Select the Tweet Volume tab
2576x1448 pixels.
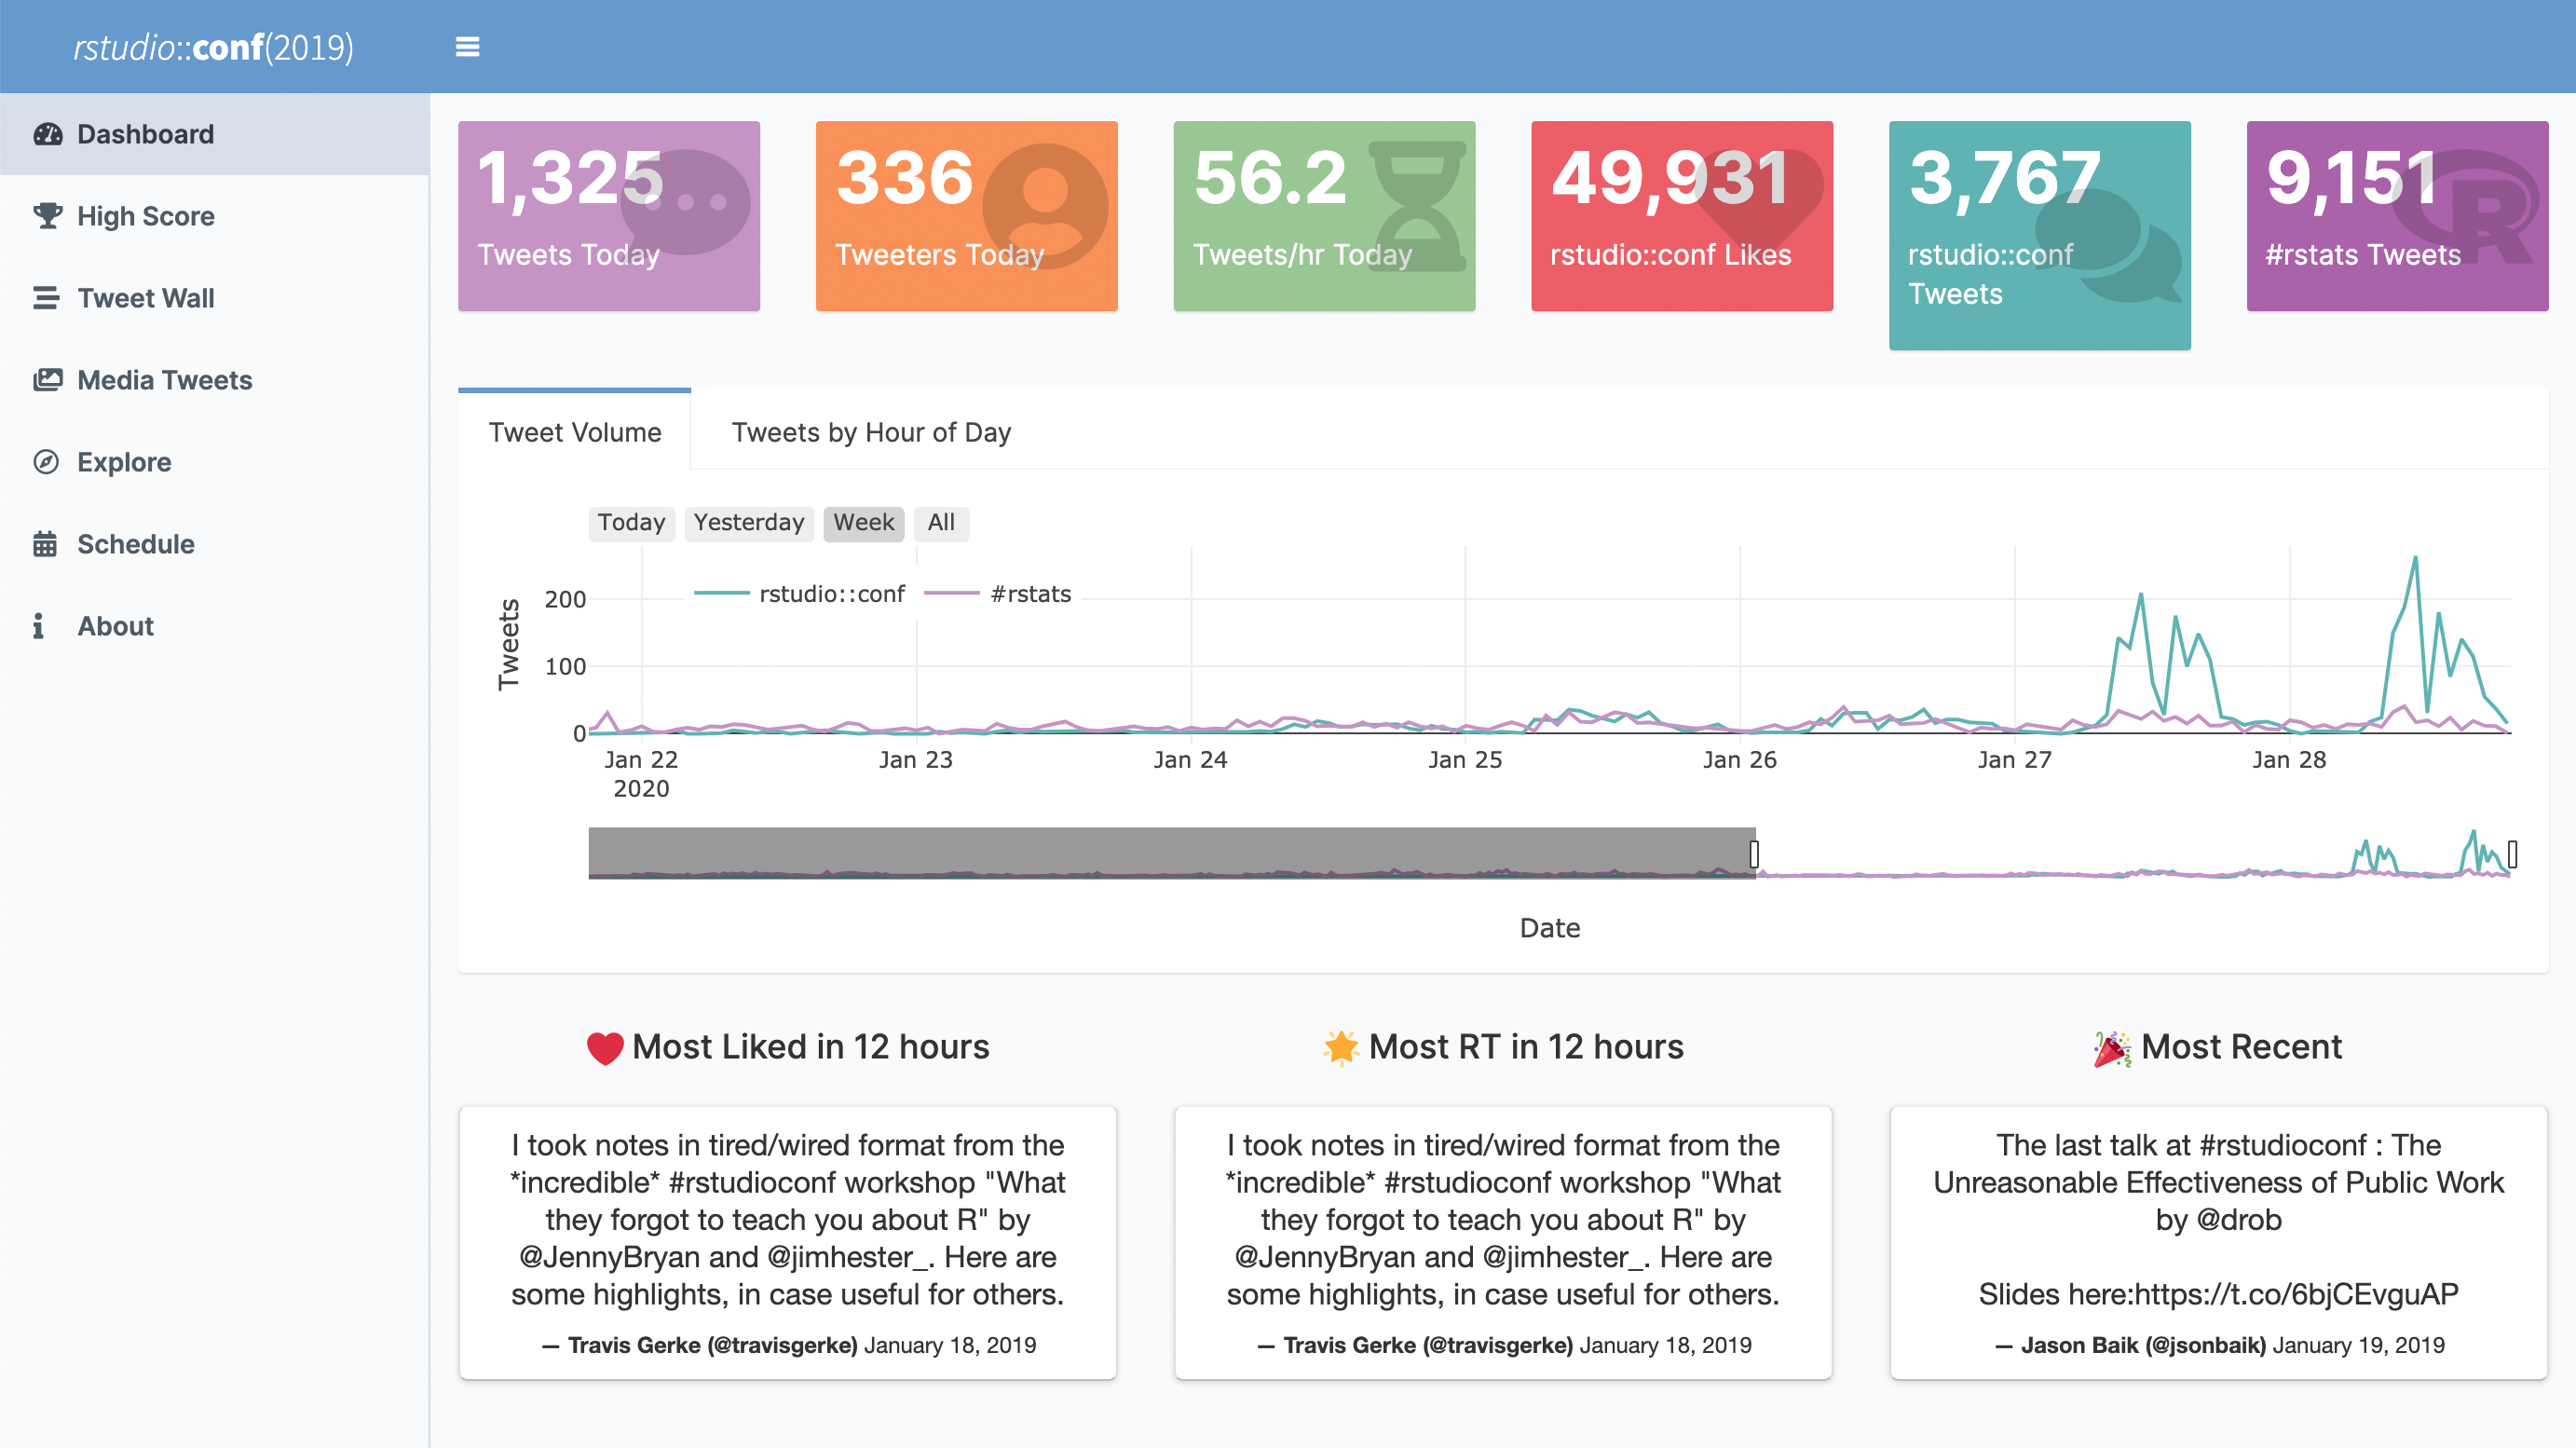(x=575, y=432)
